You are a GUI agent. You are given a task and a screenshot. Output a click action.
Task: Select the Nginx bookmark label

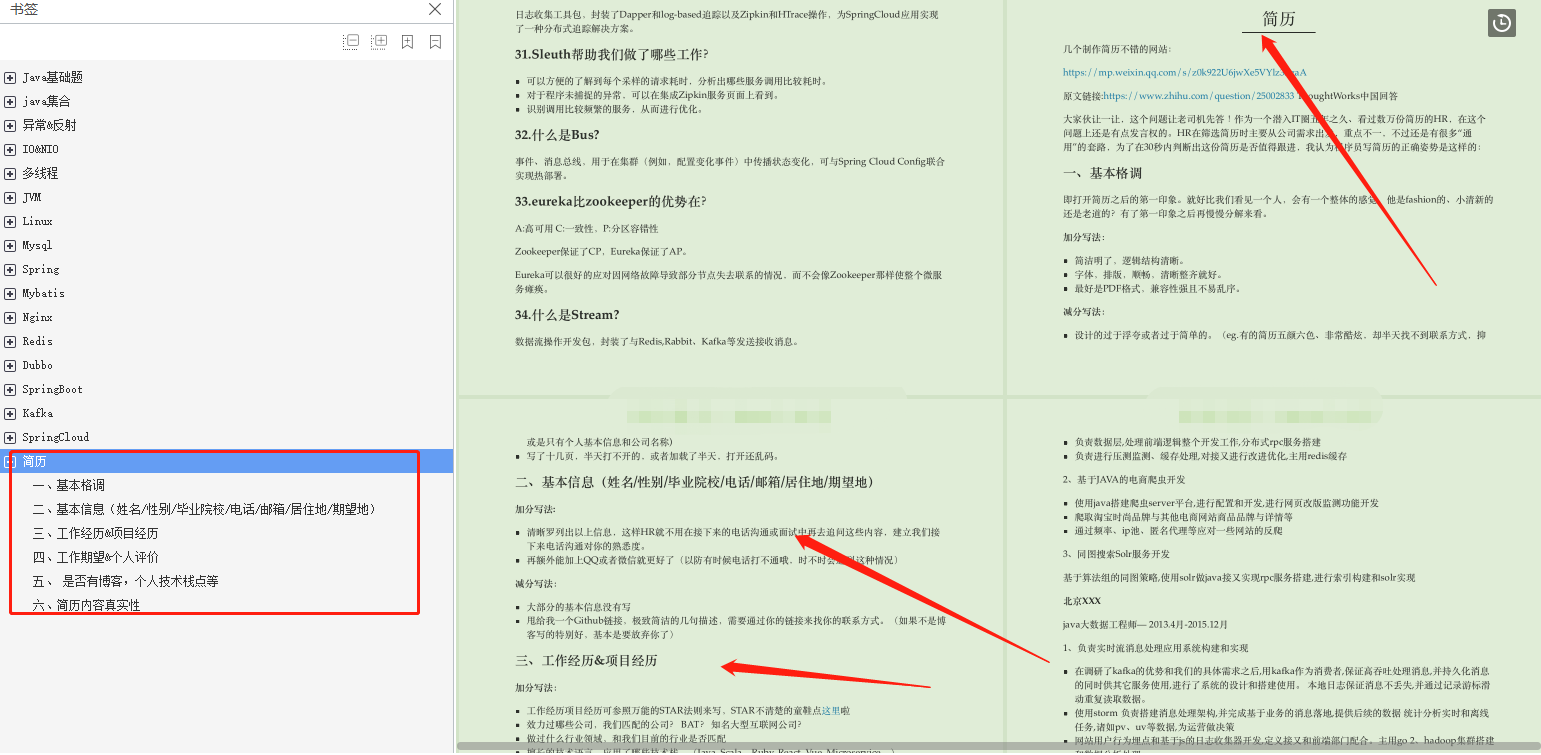(x=40, y=317)
